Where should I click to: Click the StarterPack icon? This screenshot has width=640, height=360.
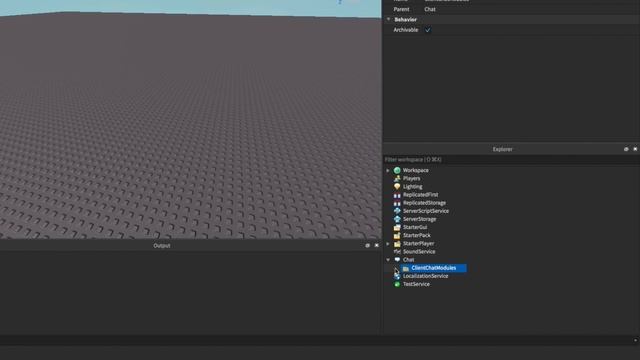(397, 236)
